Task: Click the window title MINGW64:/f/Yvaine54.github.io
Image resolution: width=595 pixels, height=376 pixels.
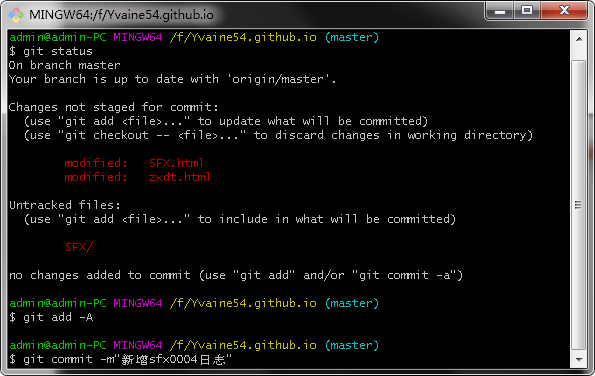Action: click(121, 15)
